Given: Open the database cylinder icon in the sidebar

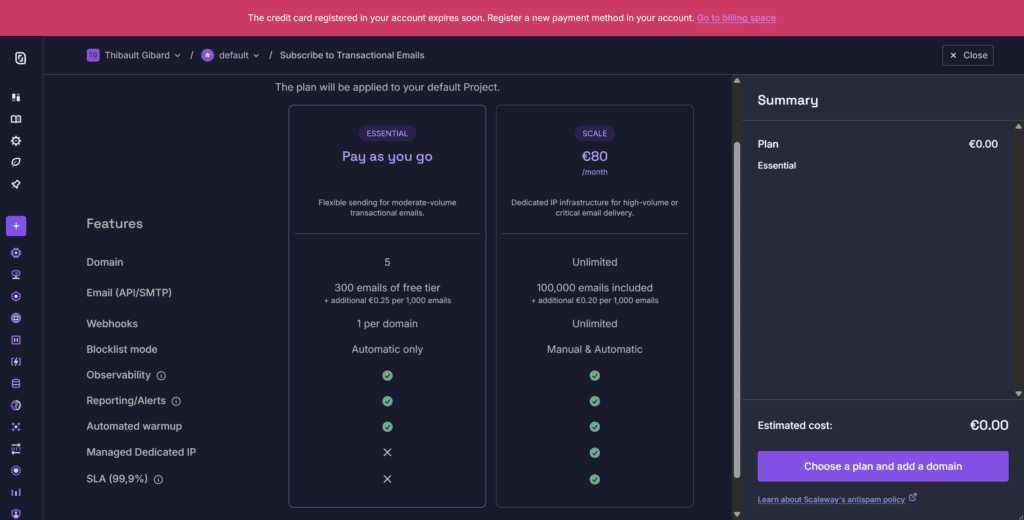Looking at the screenshot, I should coord(16,383).
